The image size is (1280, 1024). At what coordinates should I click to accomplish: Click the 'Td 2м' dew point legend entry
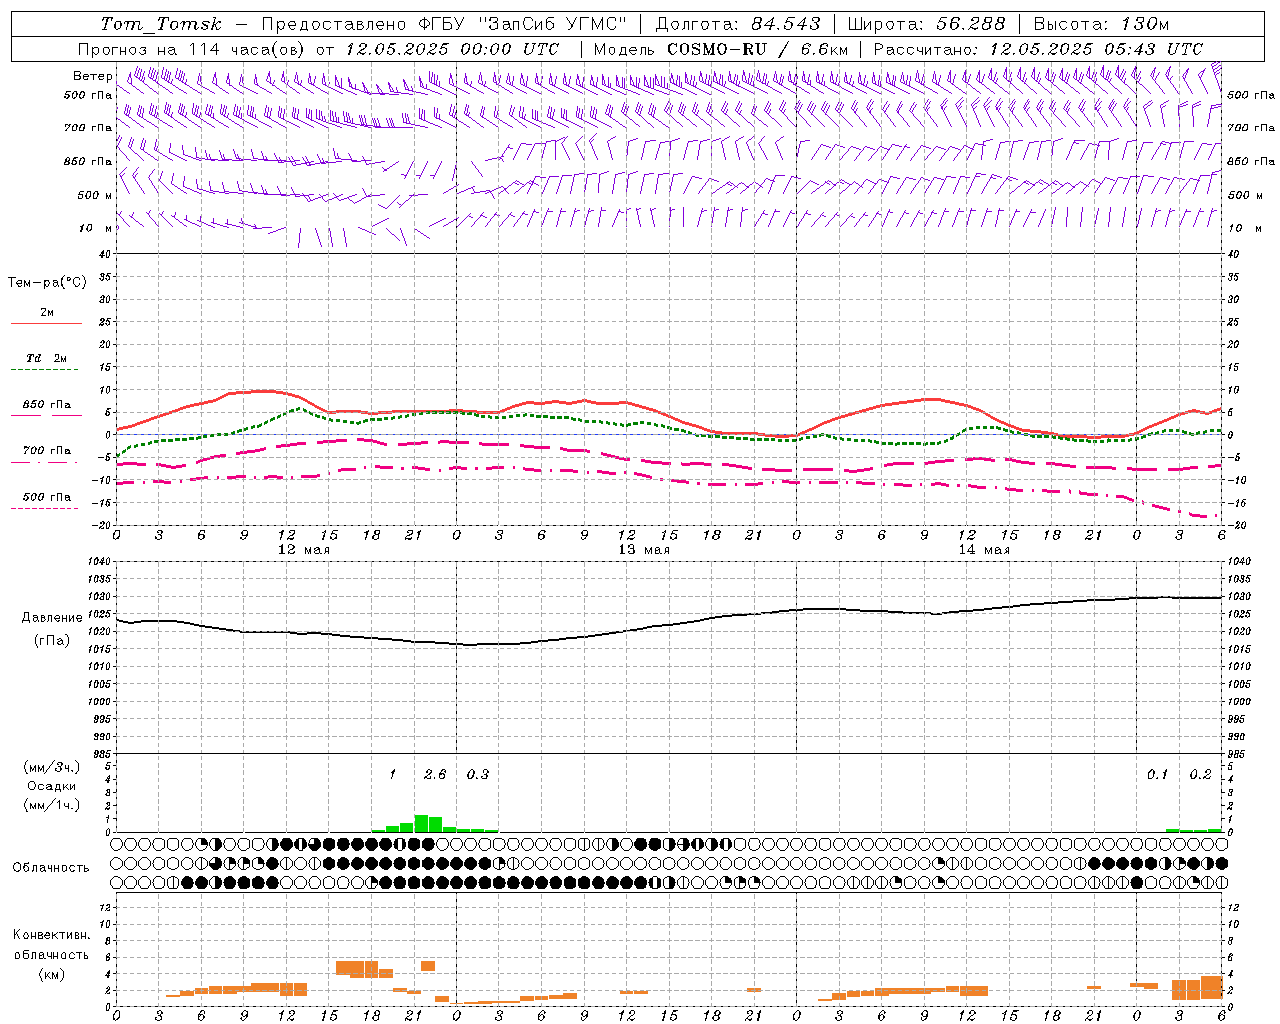pyautogui.click(x=47, y=358)
